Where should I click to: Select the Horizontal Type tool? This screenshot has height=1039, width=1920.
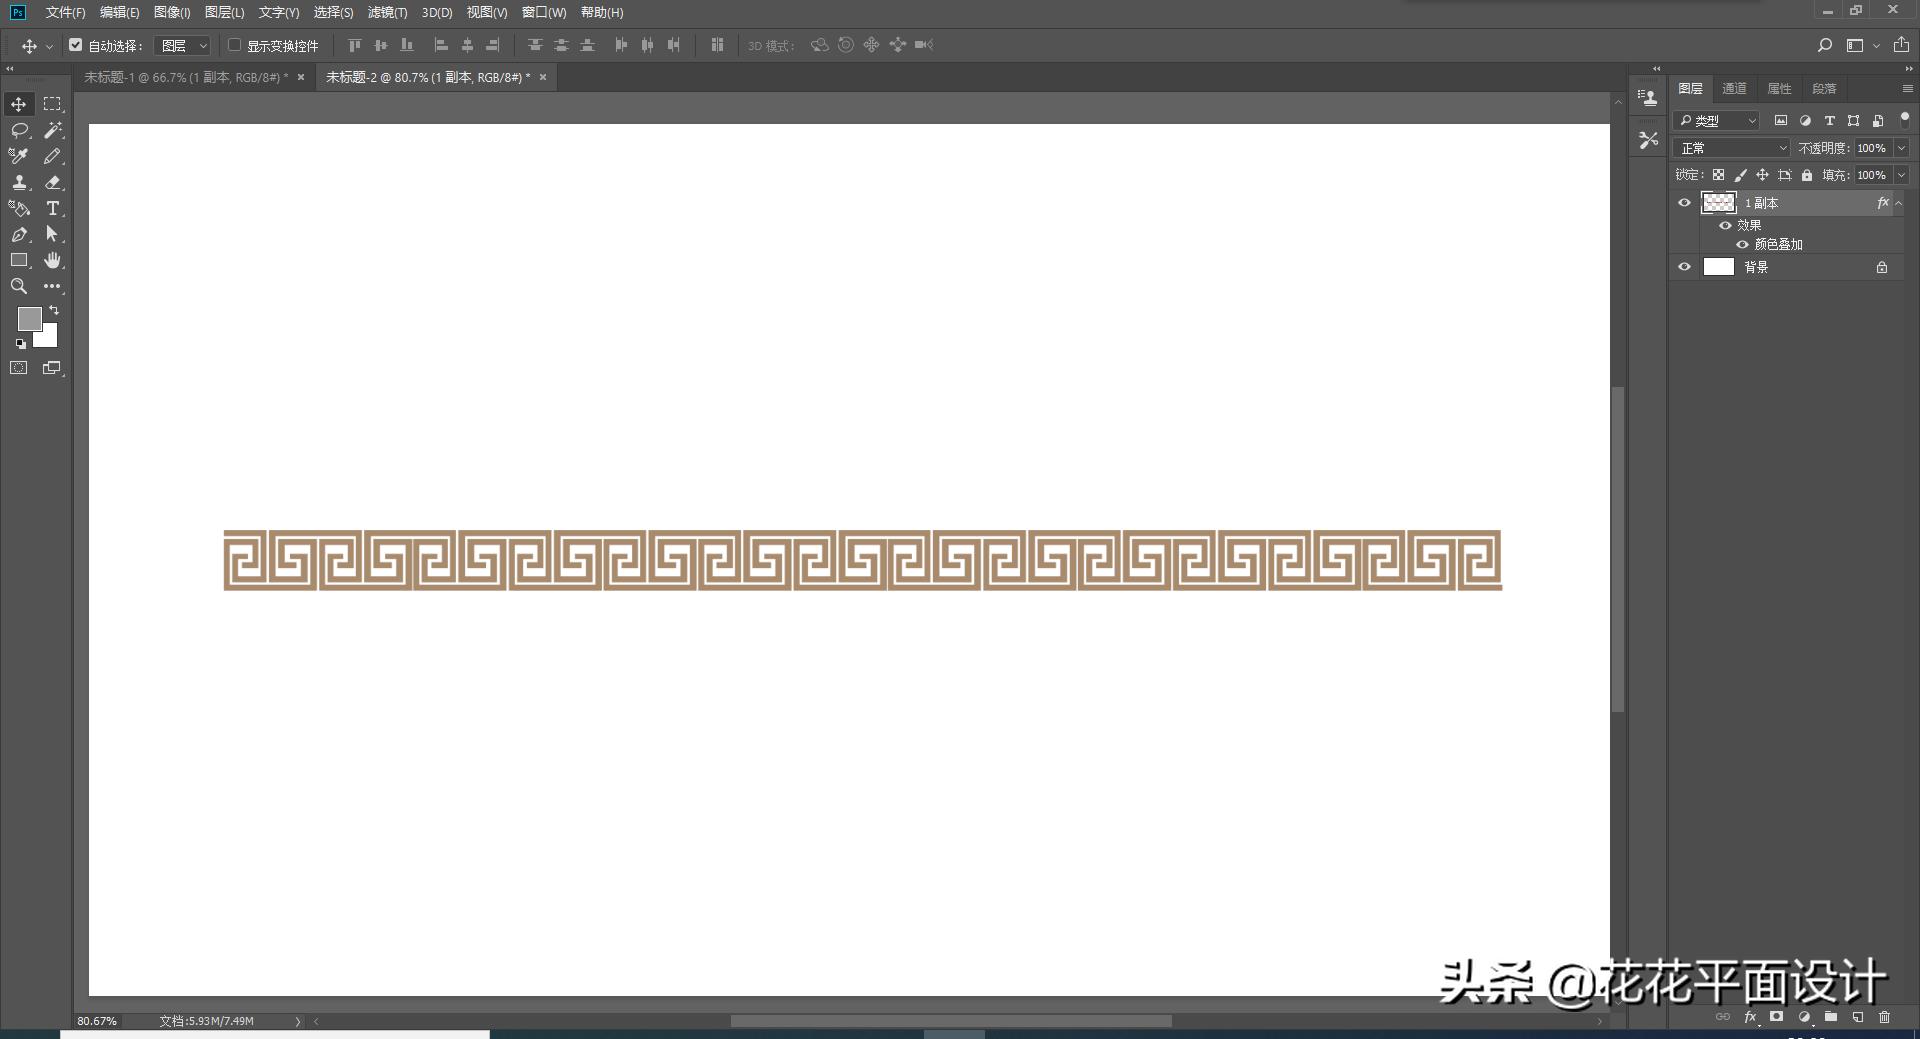click(x=53, y=208)
